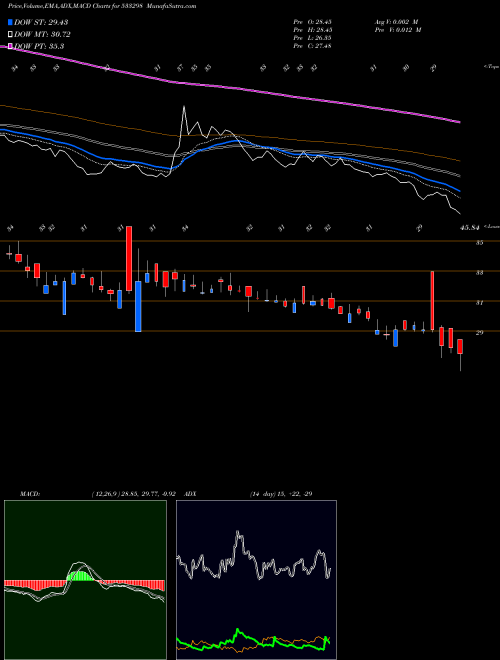Click the 29 price axis label
The width and height of the screenshot is (500, 660).
[480, 333]
